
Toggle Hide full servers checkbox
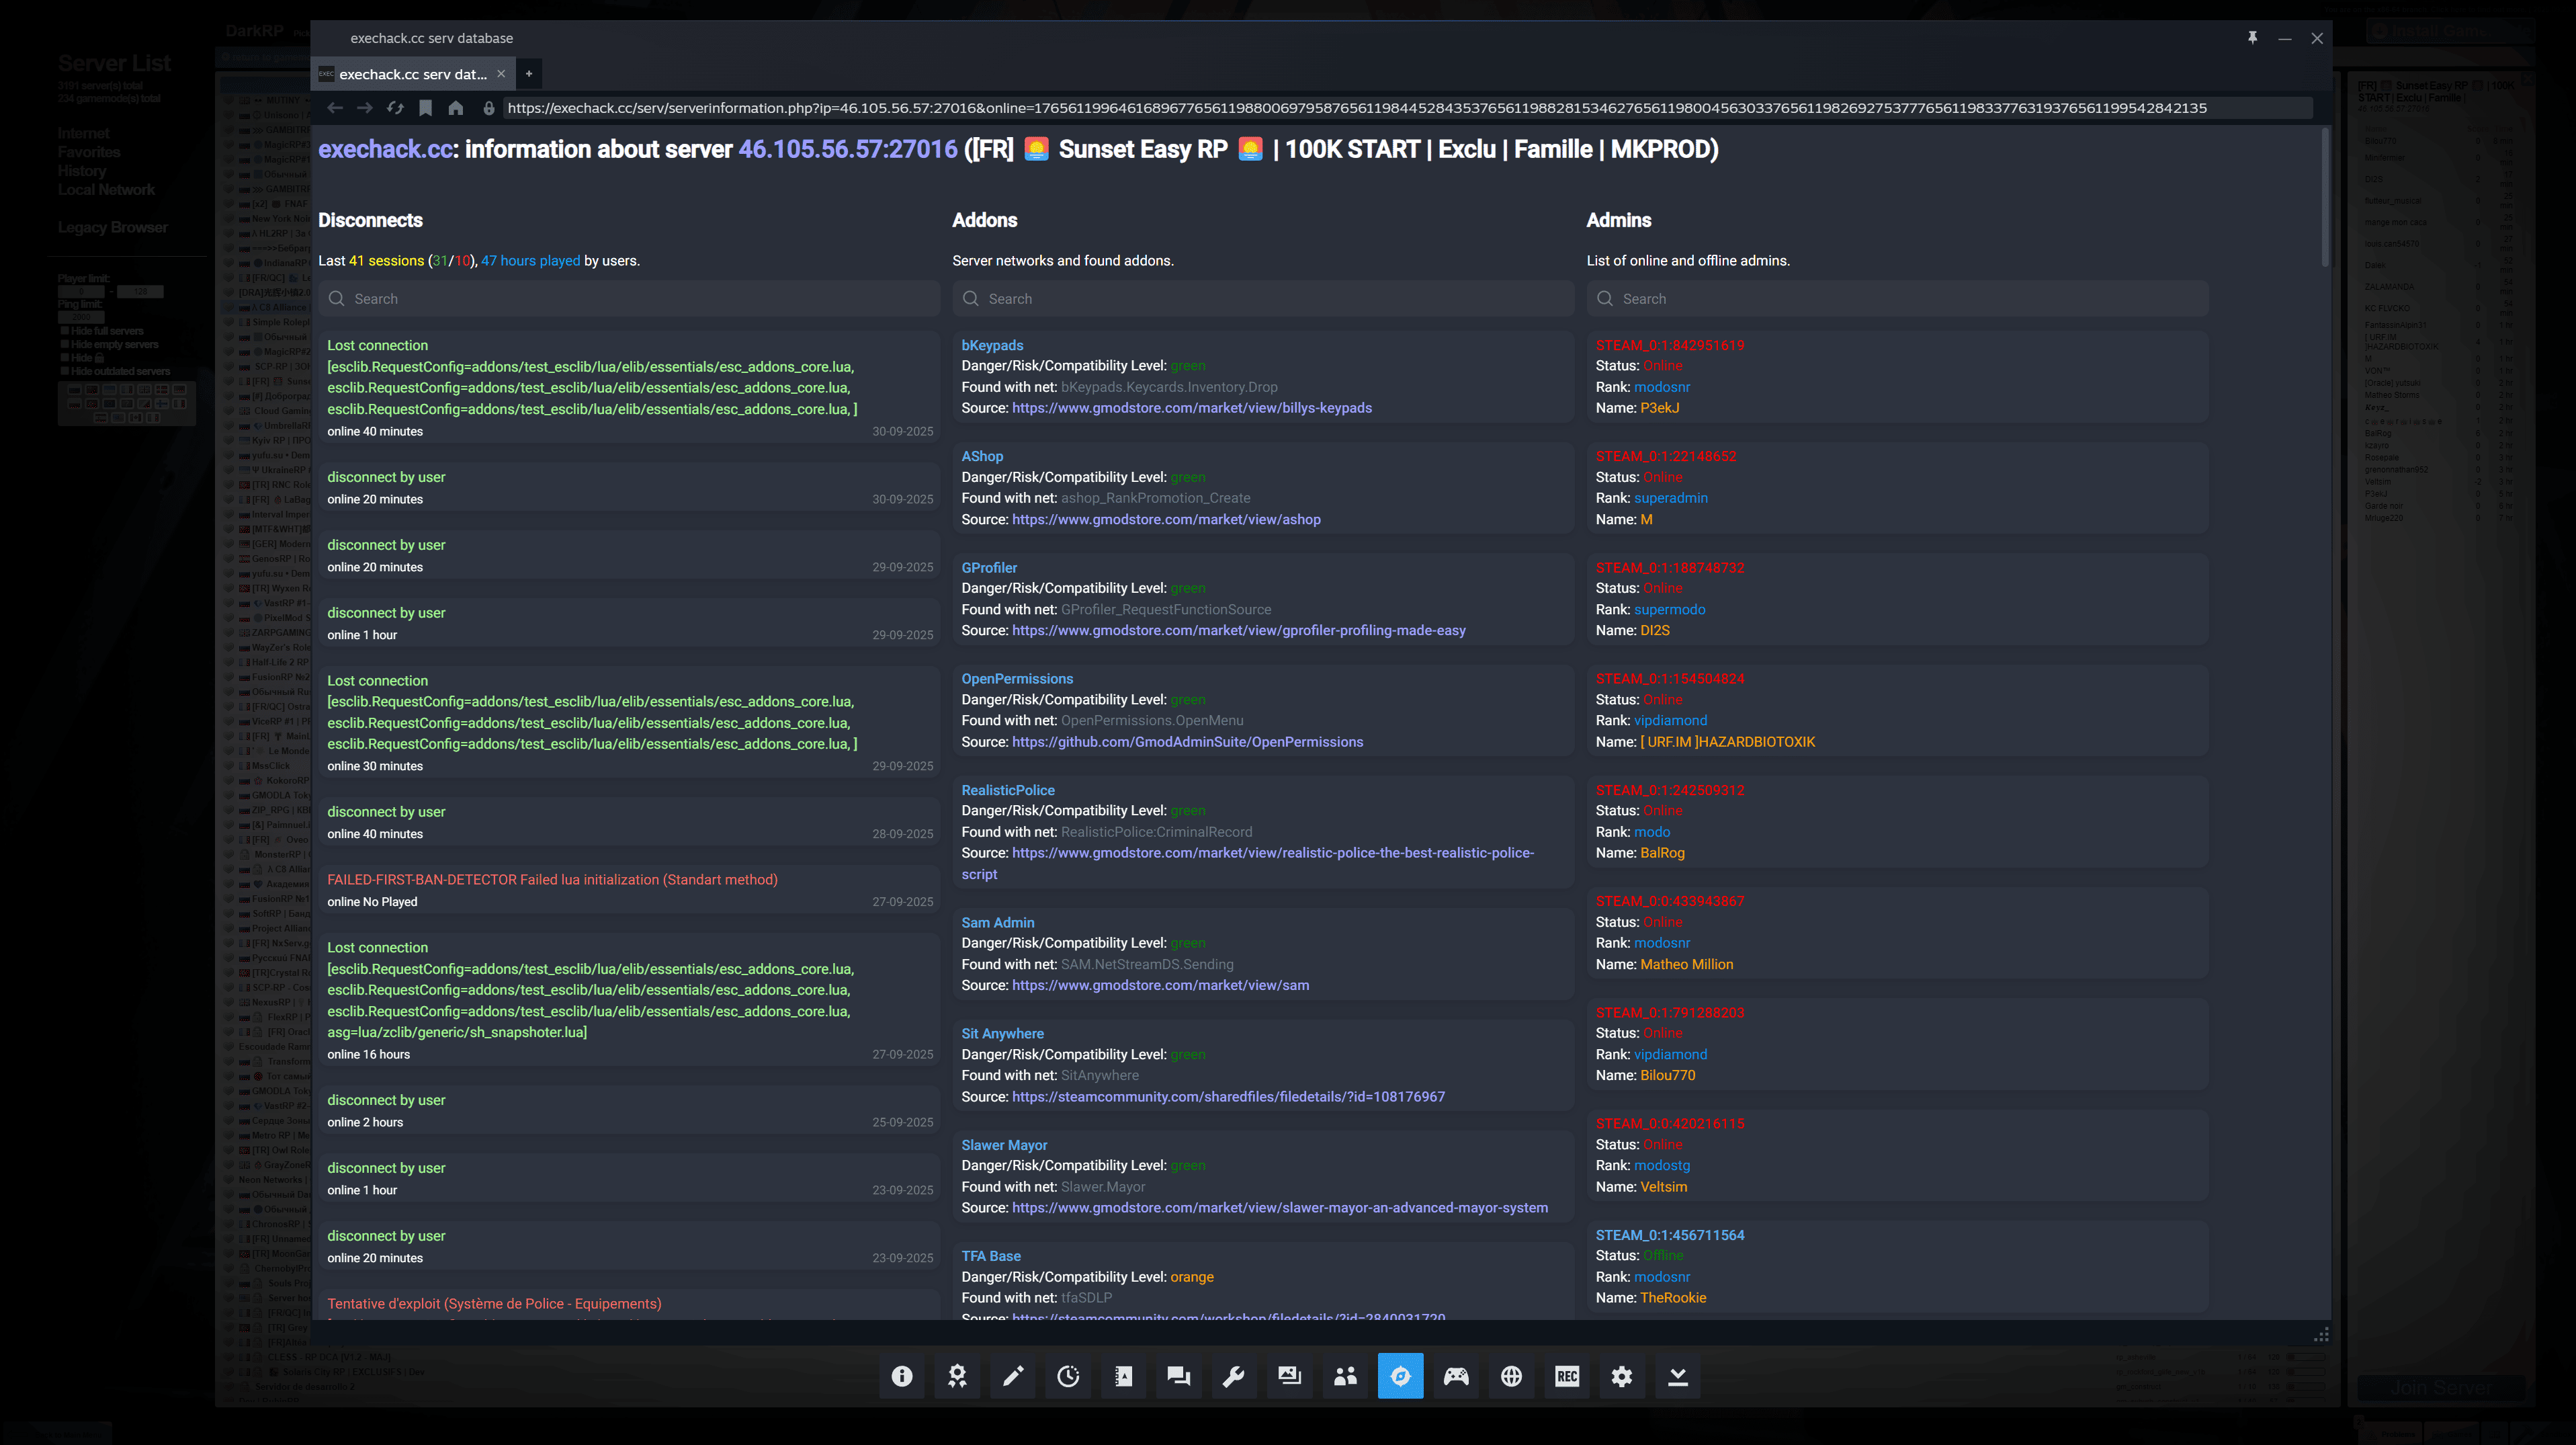(x=65, y=331)
